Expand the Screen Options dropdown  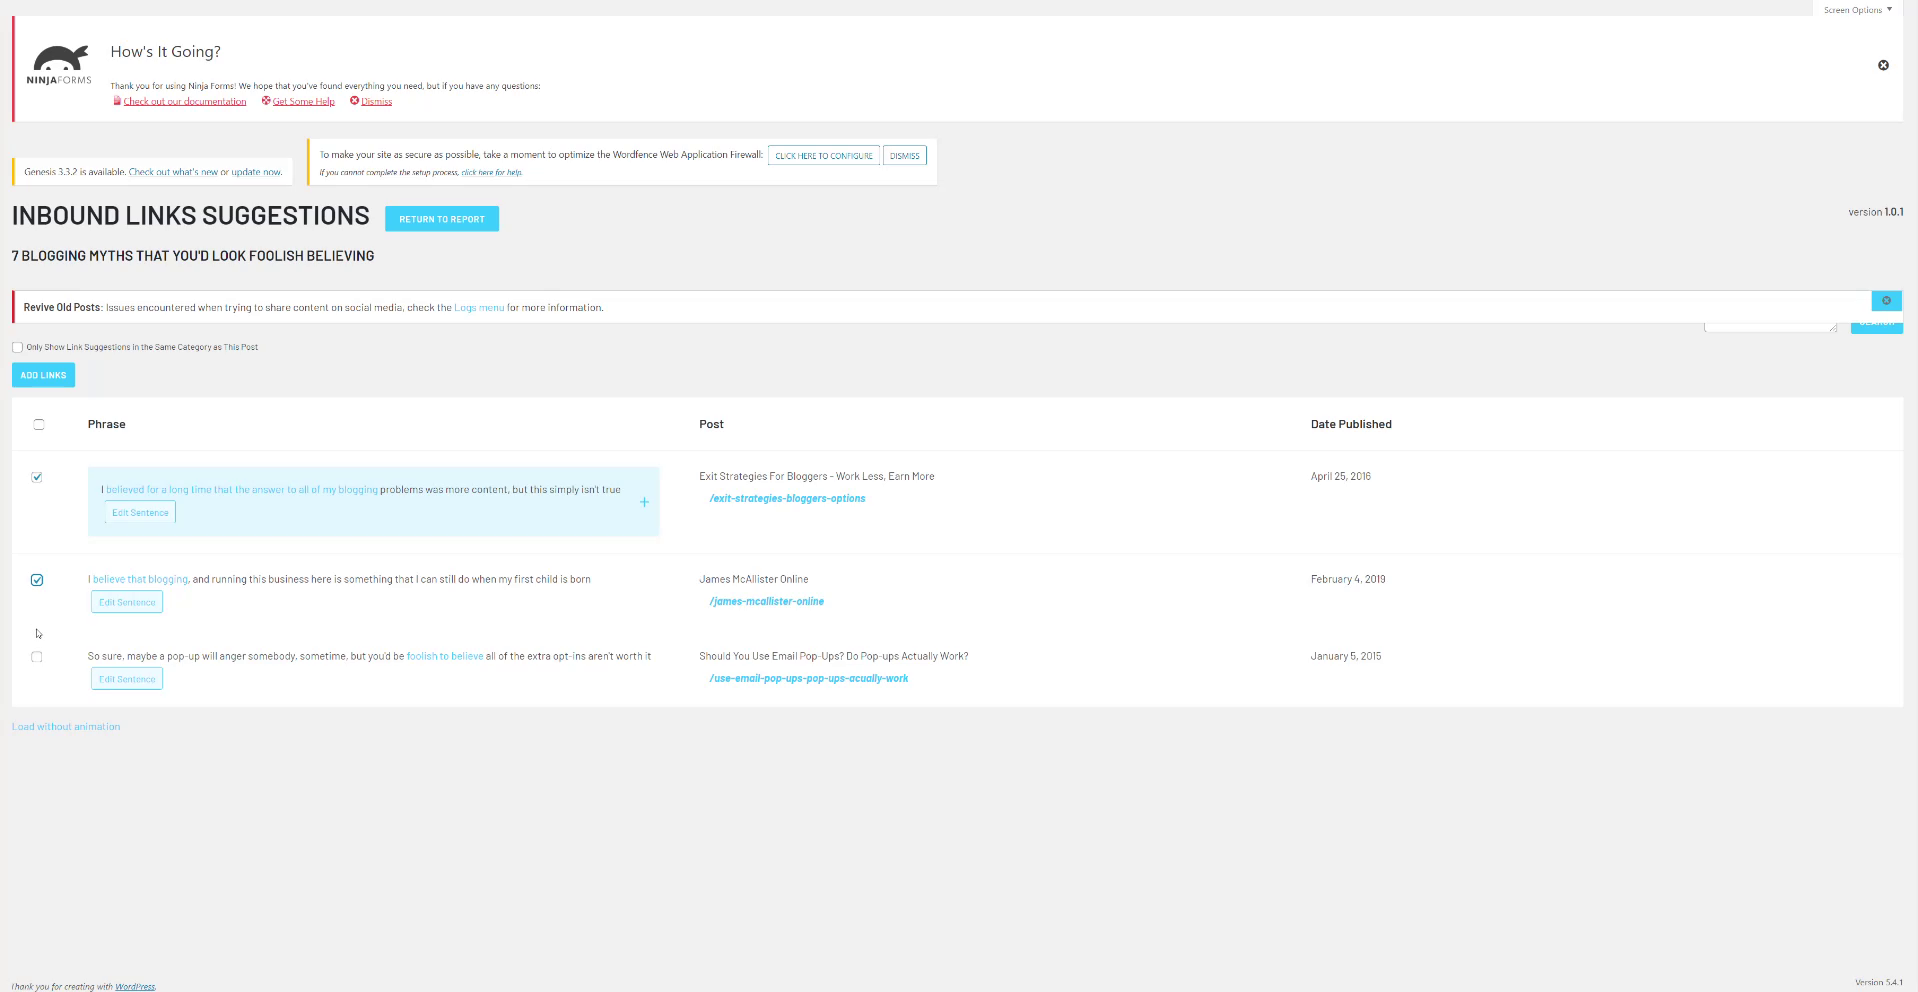click(1857, 9)
